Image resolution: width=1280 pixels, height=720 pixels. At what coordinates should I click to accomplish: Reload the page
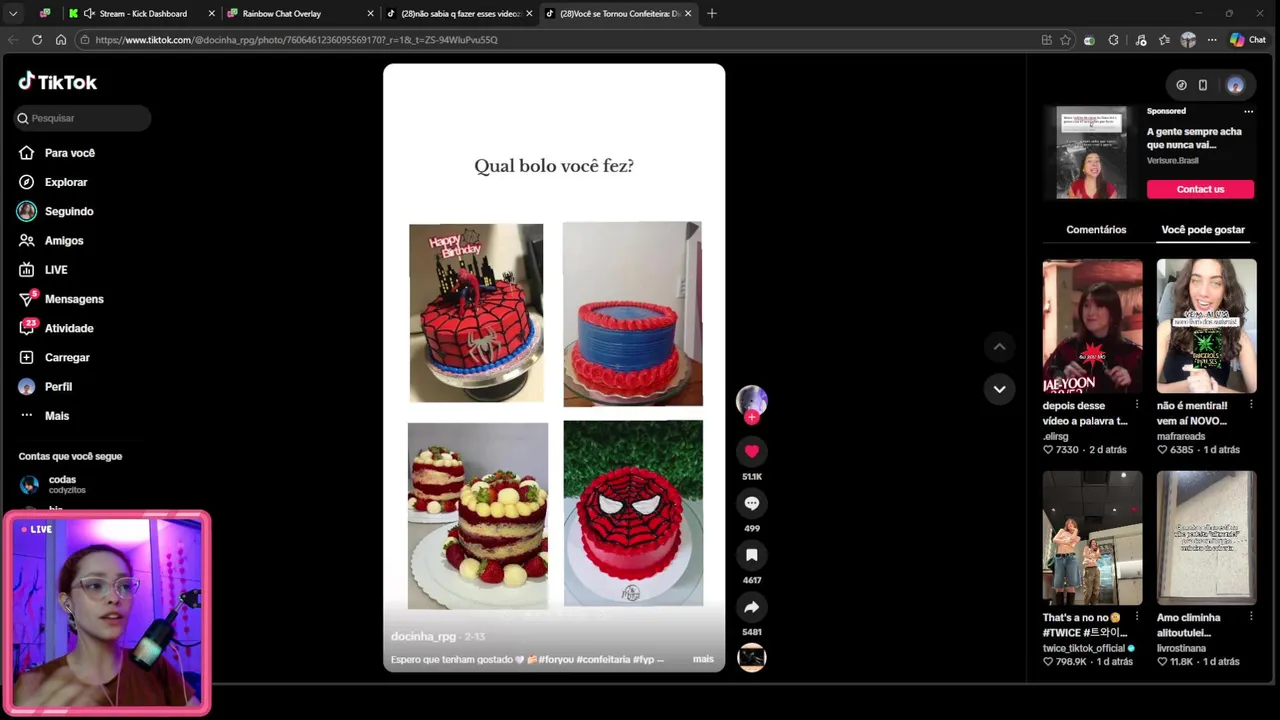[37, 40]
